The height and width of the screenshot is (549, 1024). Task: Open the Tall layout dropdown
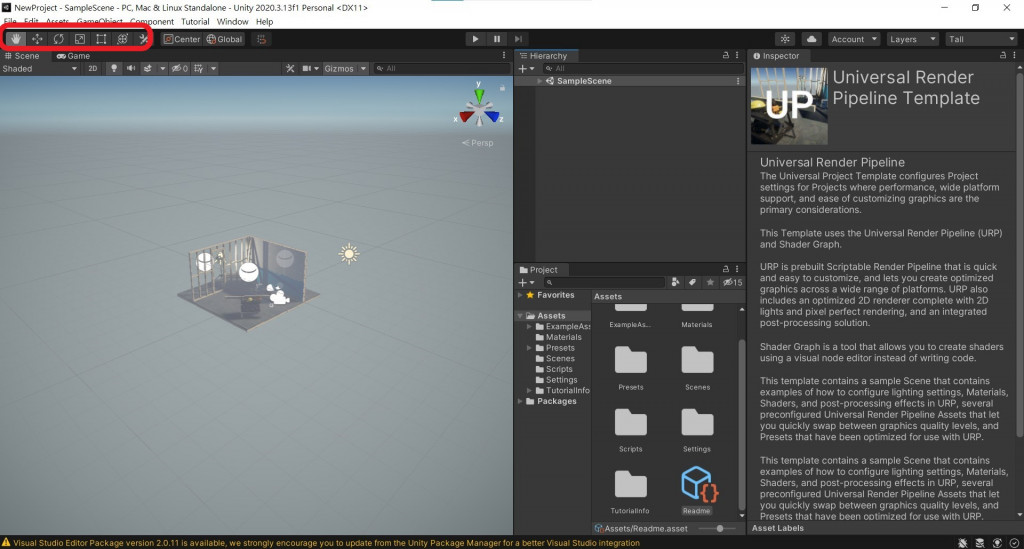(x=982, y=39)
